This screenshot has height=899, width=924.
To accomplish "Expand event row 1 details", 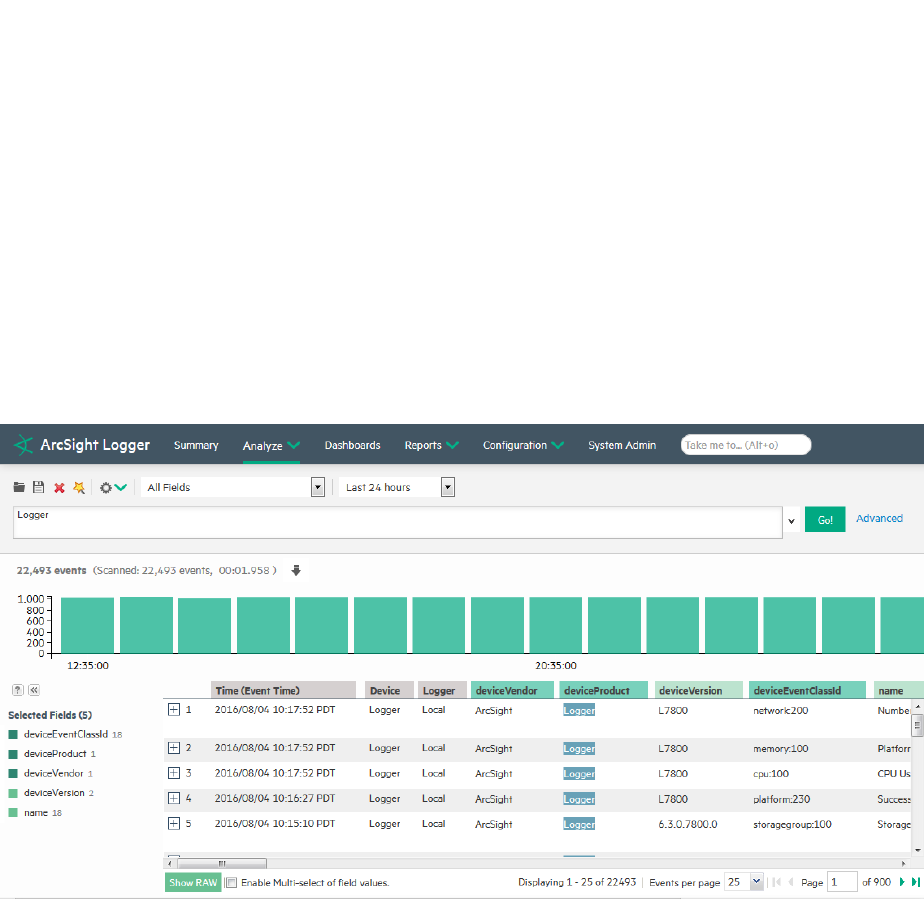I will coord(174,709).
